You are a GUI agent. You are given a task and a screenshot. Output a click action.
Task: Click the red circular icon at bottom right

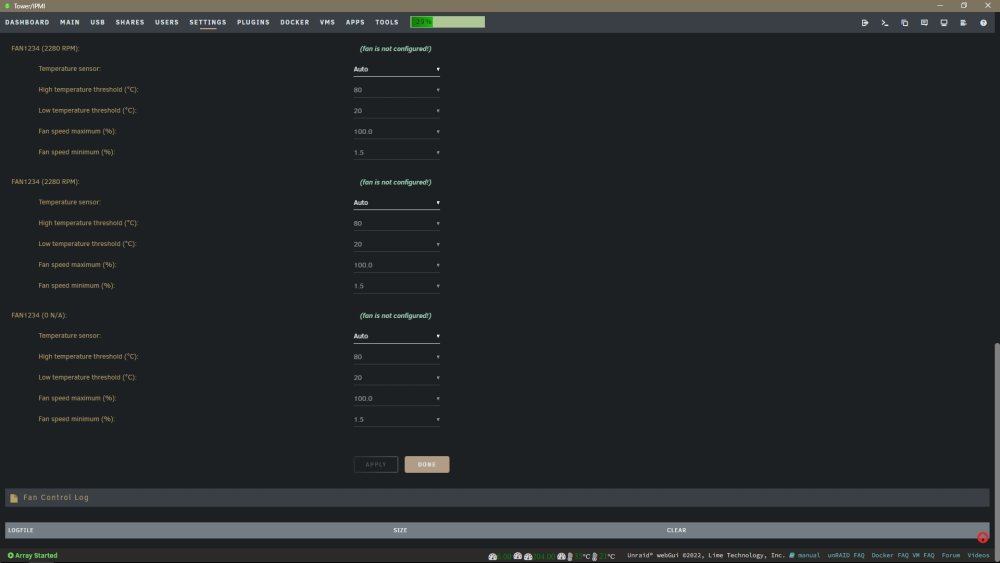pyautogui.click(x=983, y=537)
